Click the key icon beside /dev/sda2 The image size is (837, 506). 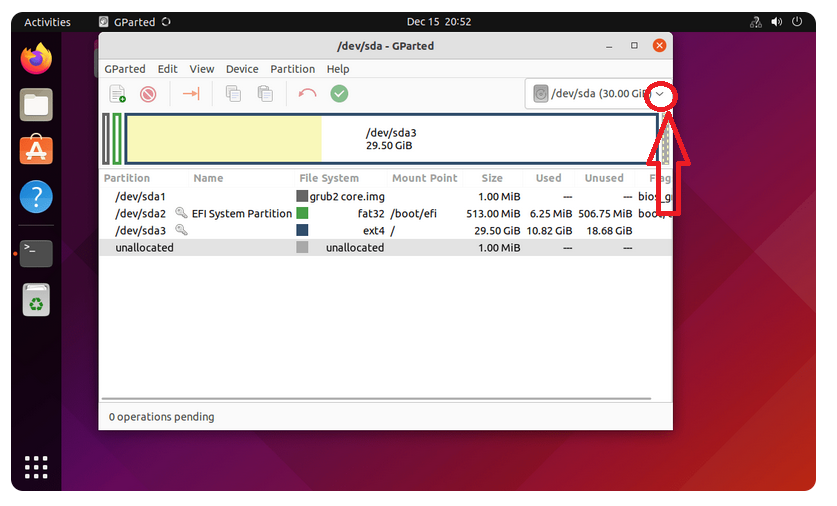tap(181, 213)
